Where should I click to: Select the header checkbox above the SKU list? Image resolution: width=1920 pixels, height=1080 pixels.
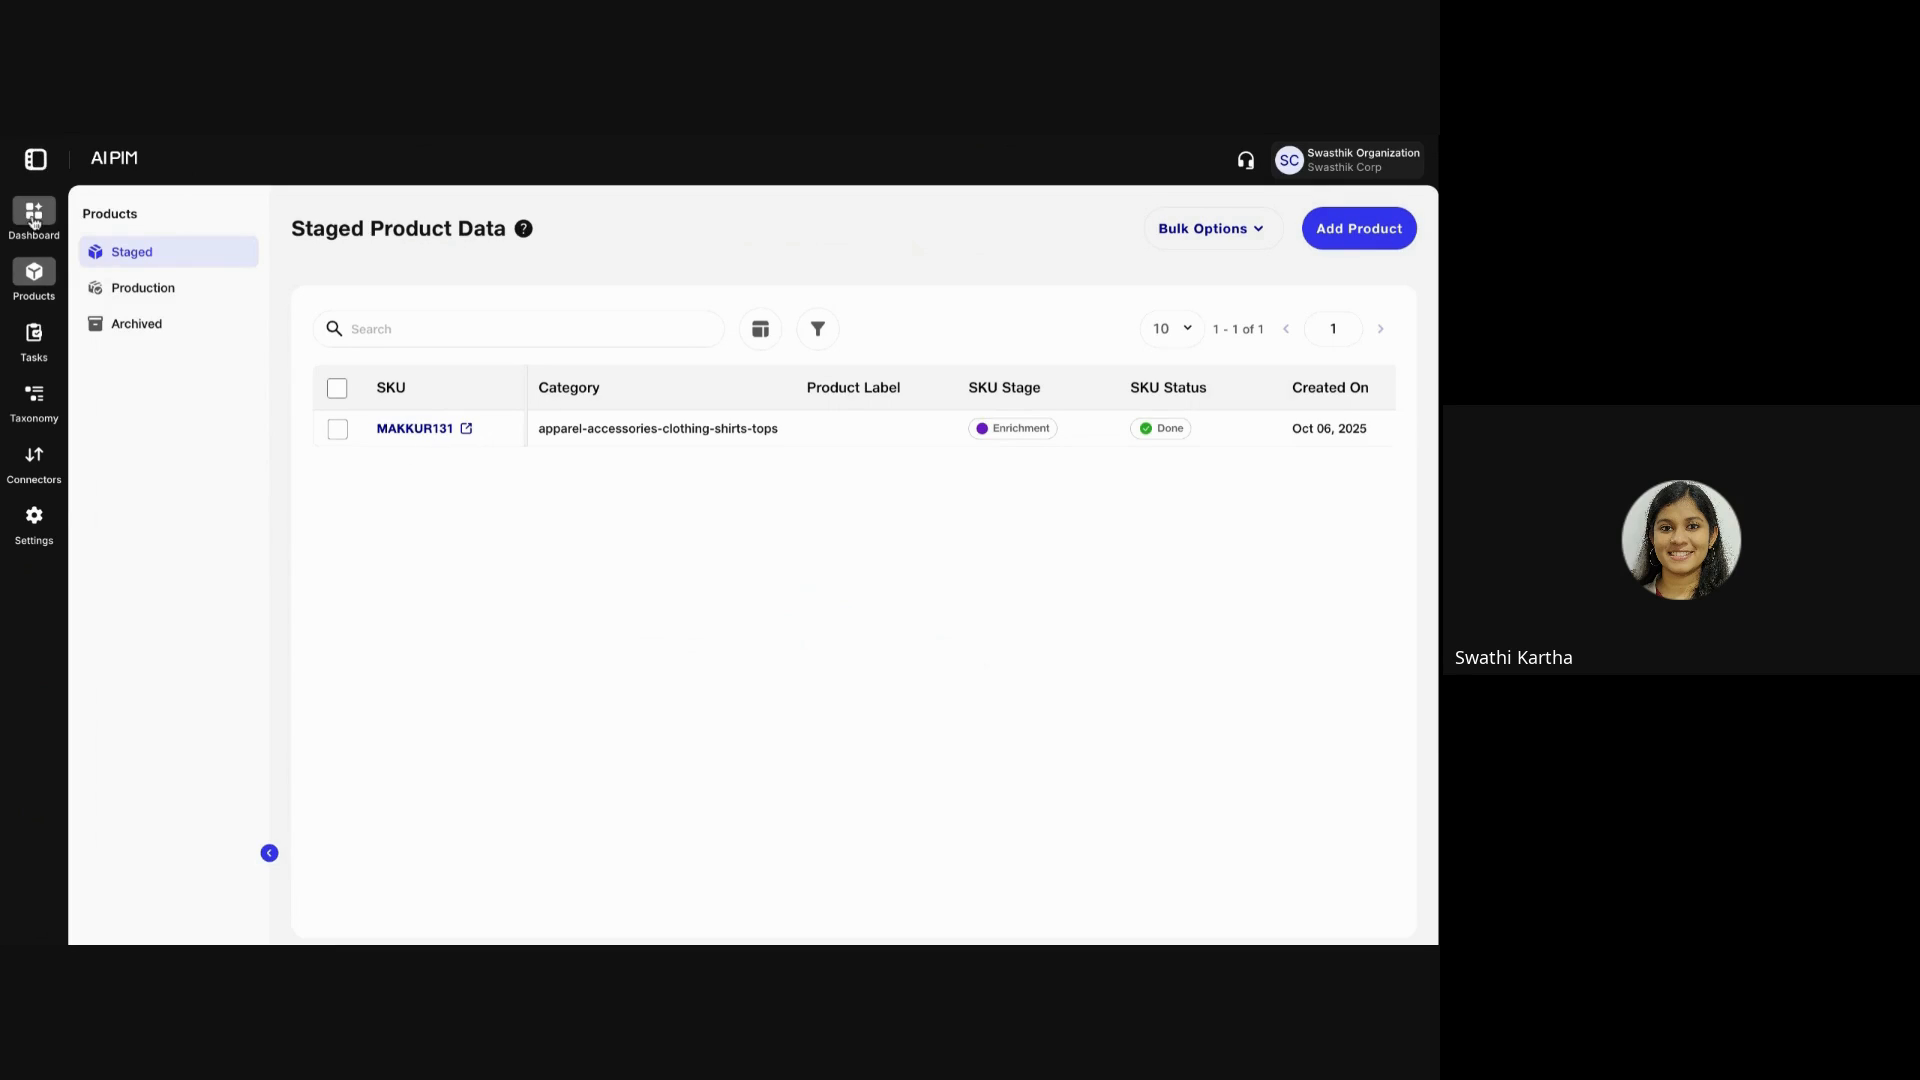[x=337, y=388]
